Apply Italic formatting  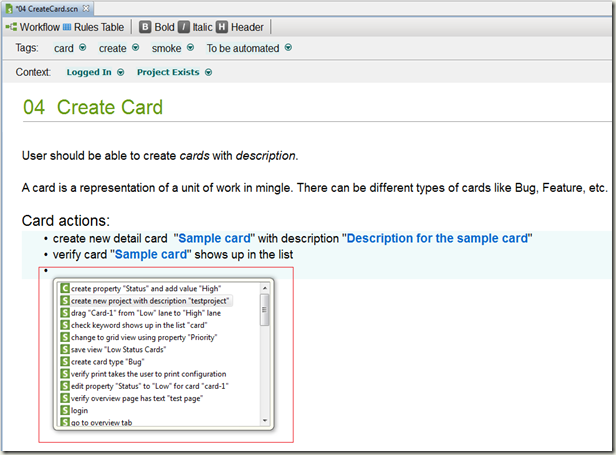[195, 27]
